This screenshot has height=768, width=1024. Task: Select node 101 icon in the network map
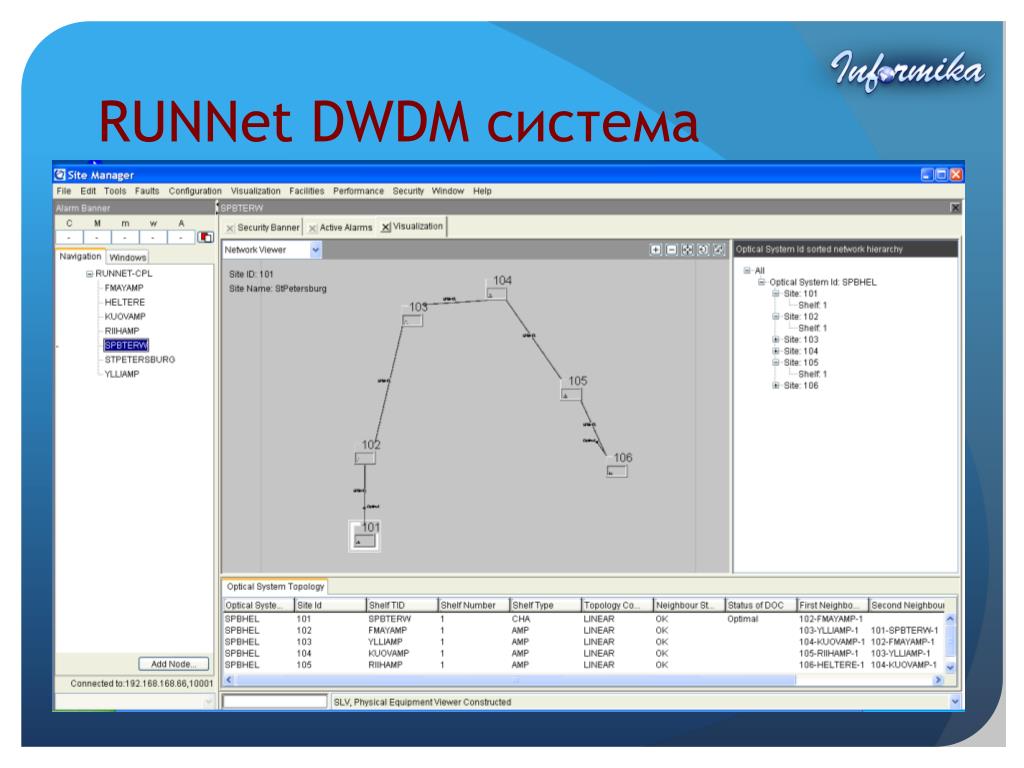pos(364,541)
